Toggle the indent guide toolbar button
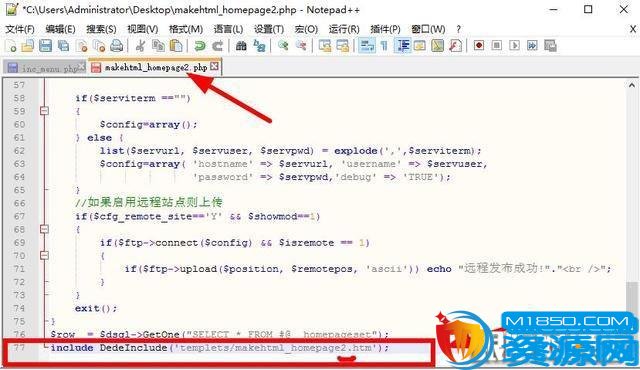 tap(403, 46)
